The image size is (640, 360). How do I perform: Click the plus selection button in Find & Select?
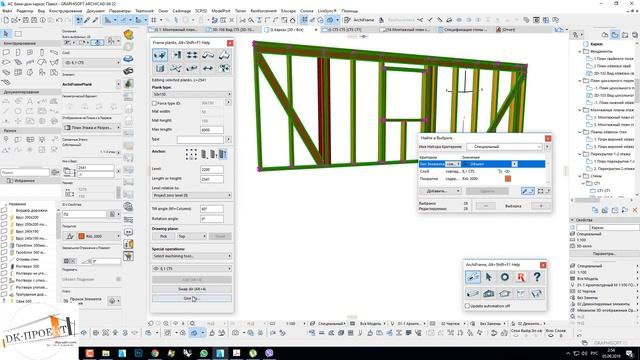pyautogui.click(x=541, y=206)
